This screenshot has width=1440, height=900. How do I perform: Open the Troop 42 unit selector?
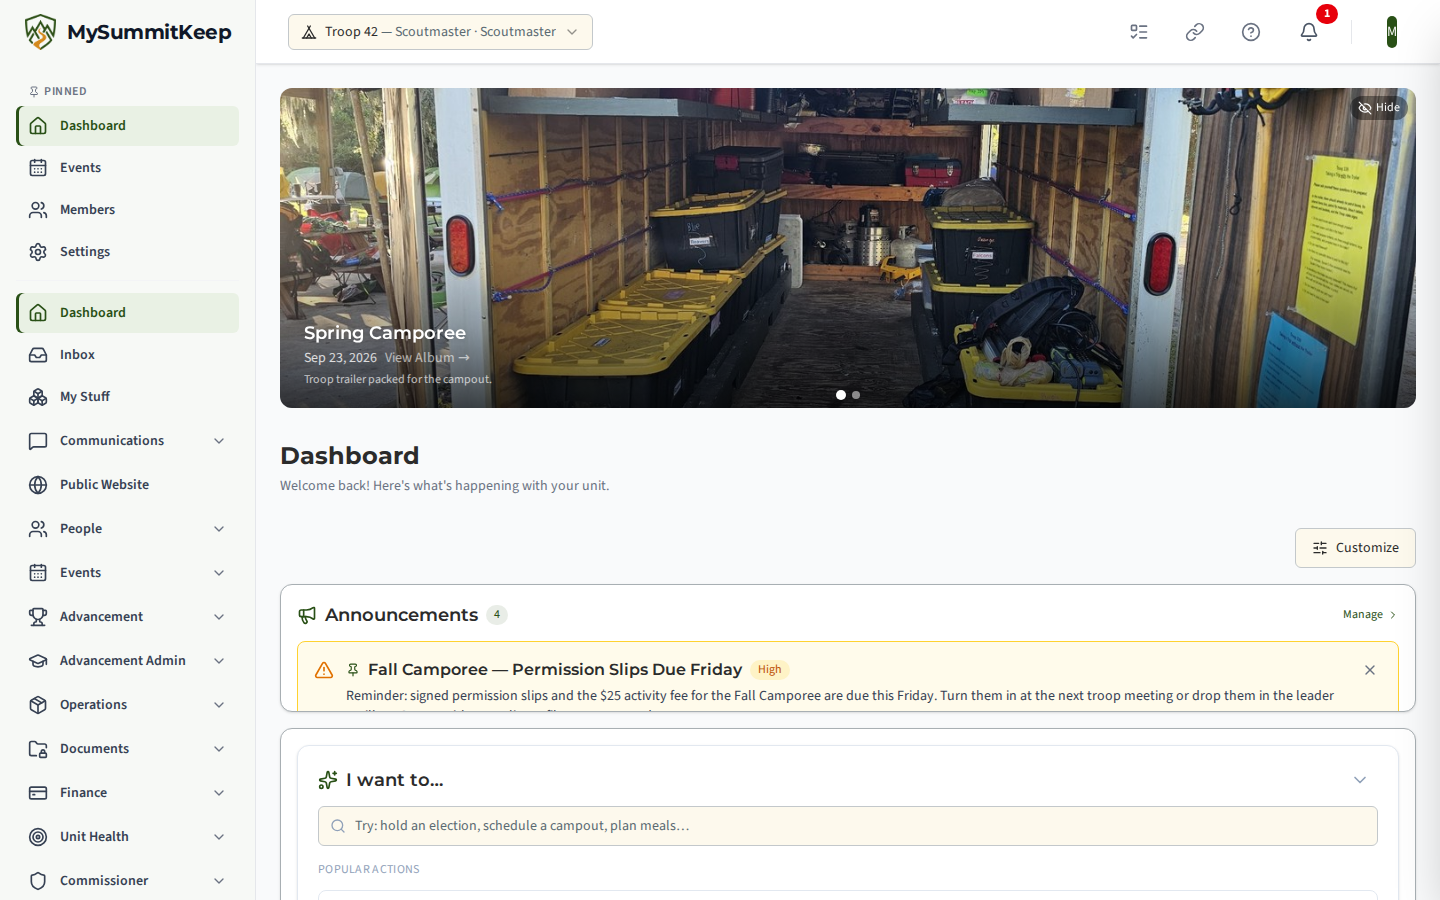click(x=440, y=32)
